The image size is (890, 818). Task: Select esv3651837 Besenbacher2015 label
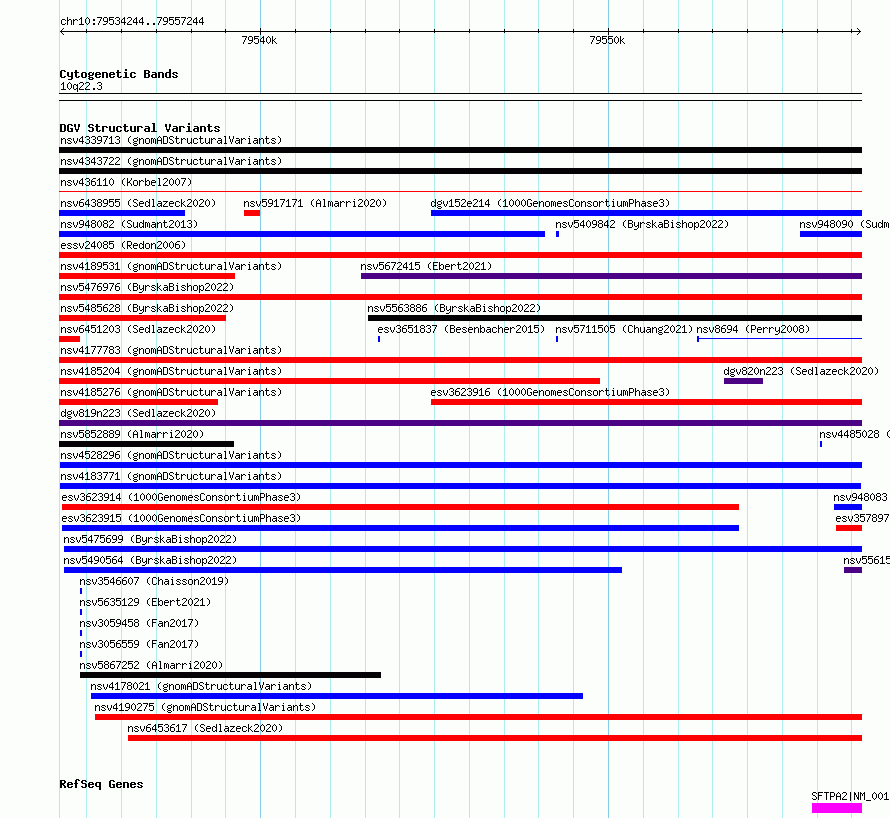tap(461, 329)
